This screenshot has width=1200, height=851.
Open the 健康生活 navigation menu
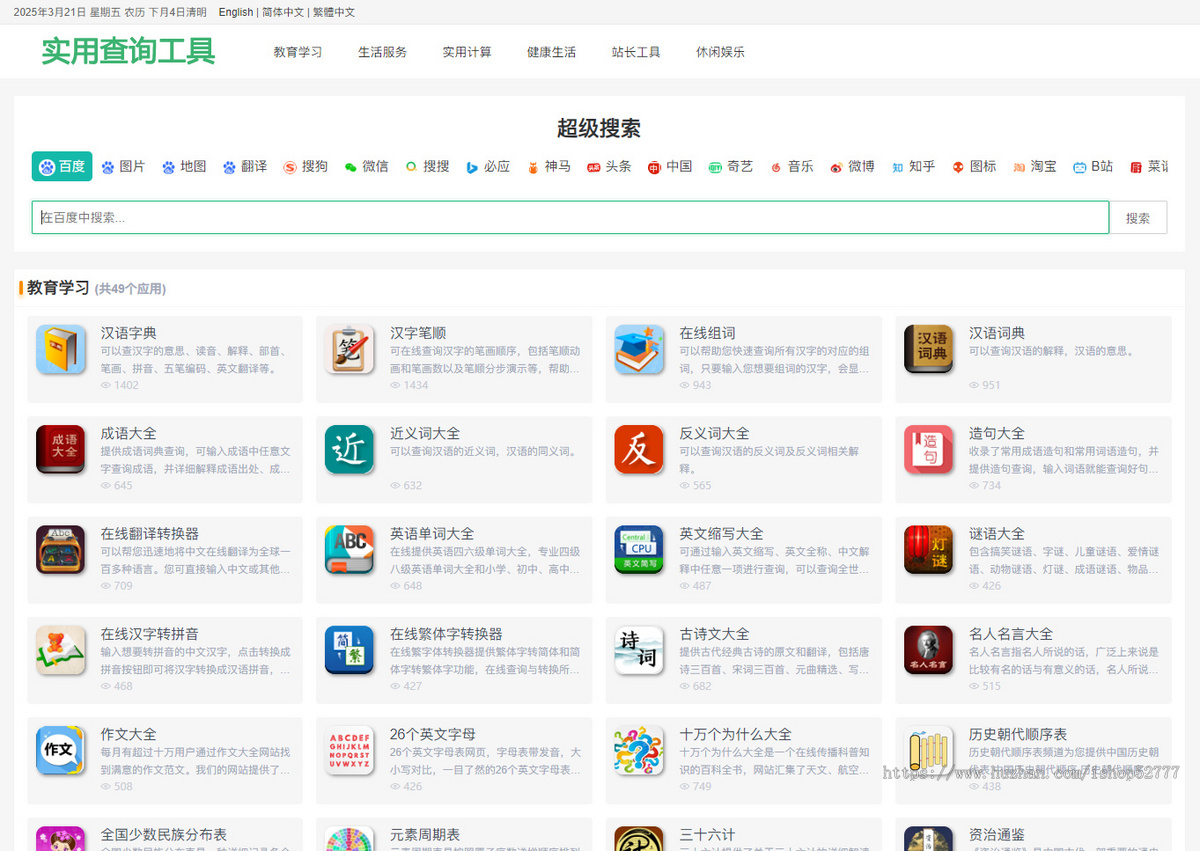[552, 52]
